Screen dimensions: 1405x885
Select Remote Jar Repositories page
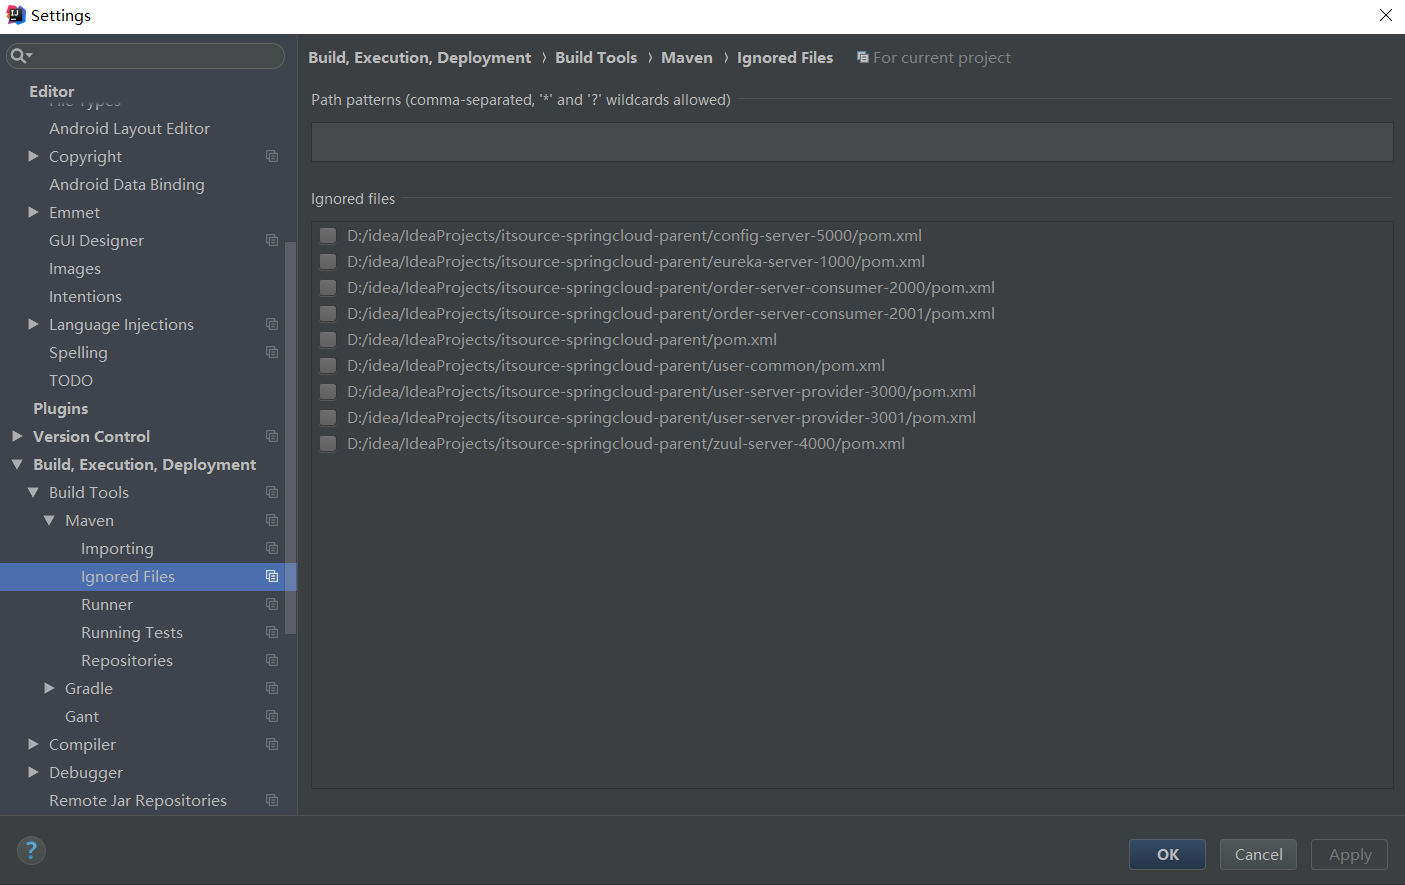pos(138,800)
